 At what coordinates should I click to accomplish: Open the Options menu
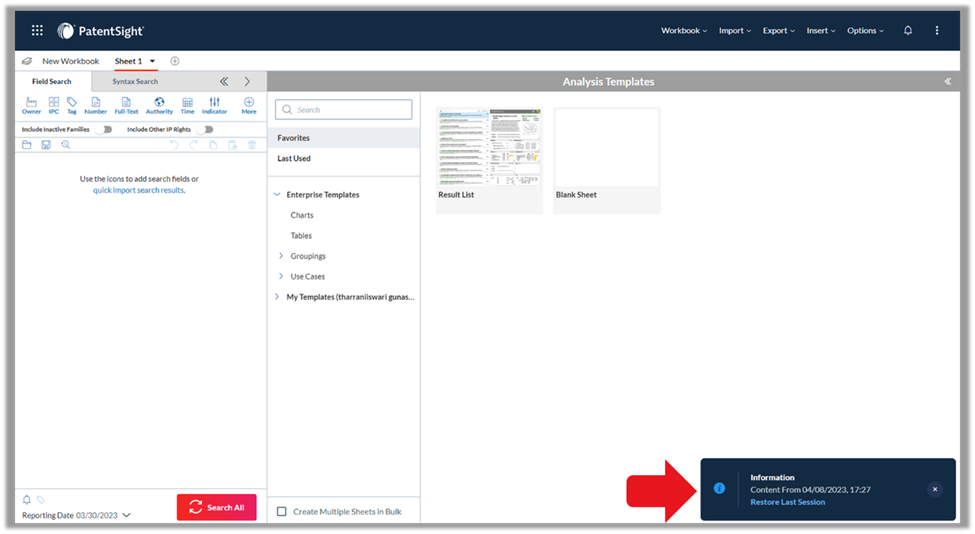865,30
